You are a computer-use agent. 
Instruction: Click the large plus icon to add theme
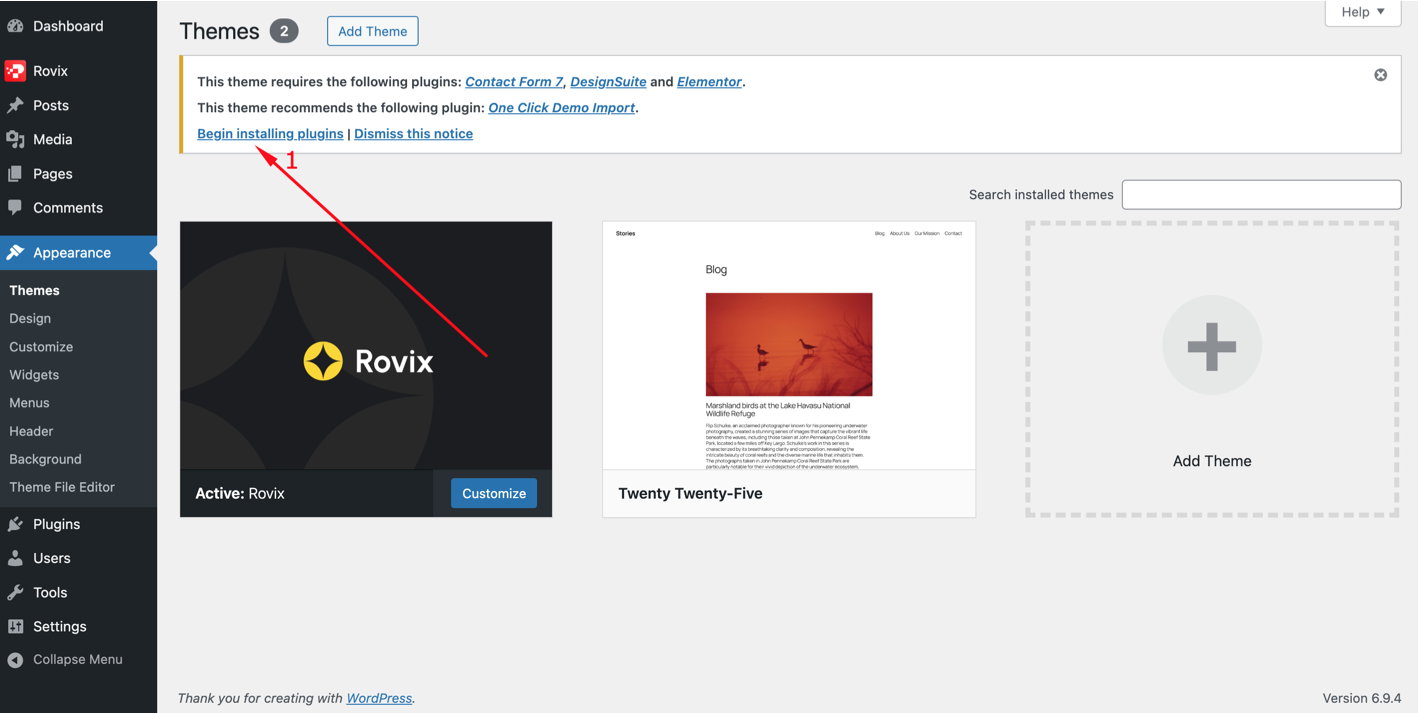point(1212,345)
